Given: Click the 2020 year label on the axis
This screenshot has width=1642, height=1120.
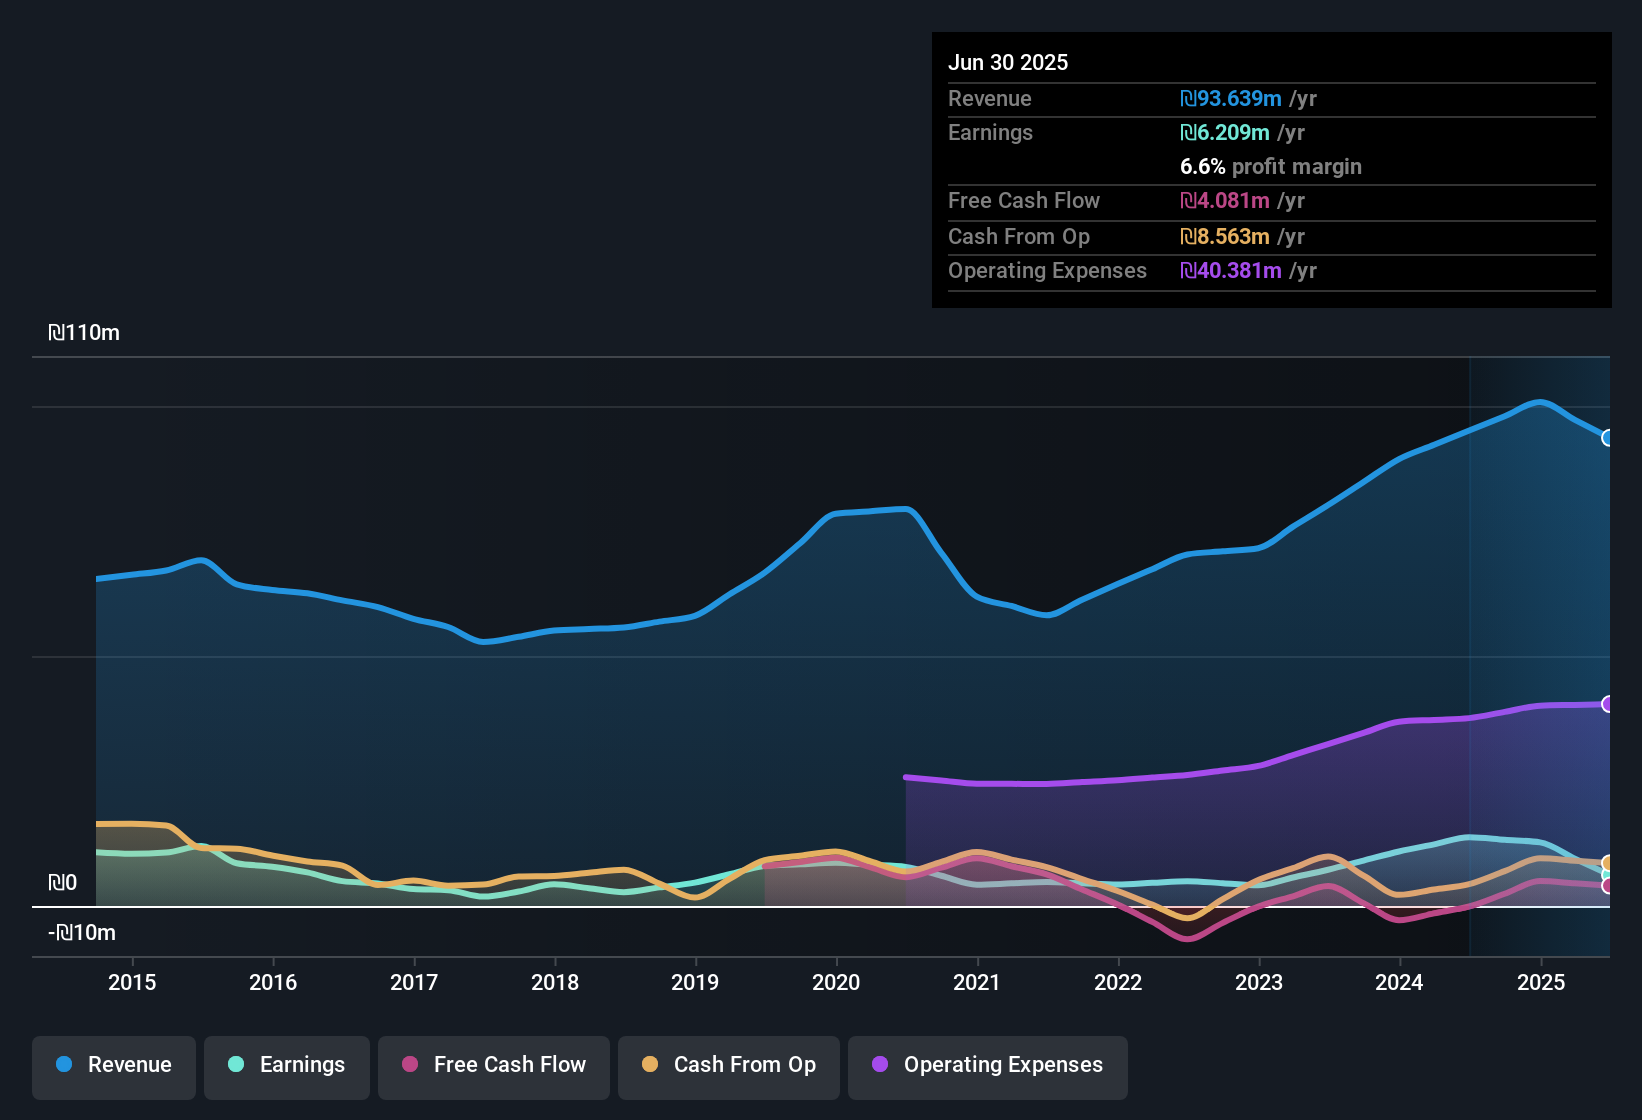Looking at the screenshot, I should coord(836,983).
